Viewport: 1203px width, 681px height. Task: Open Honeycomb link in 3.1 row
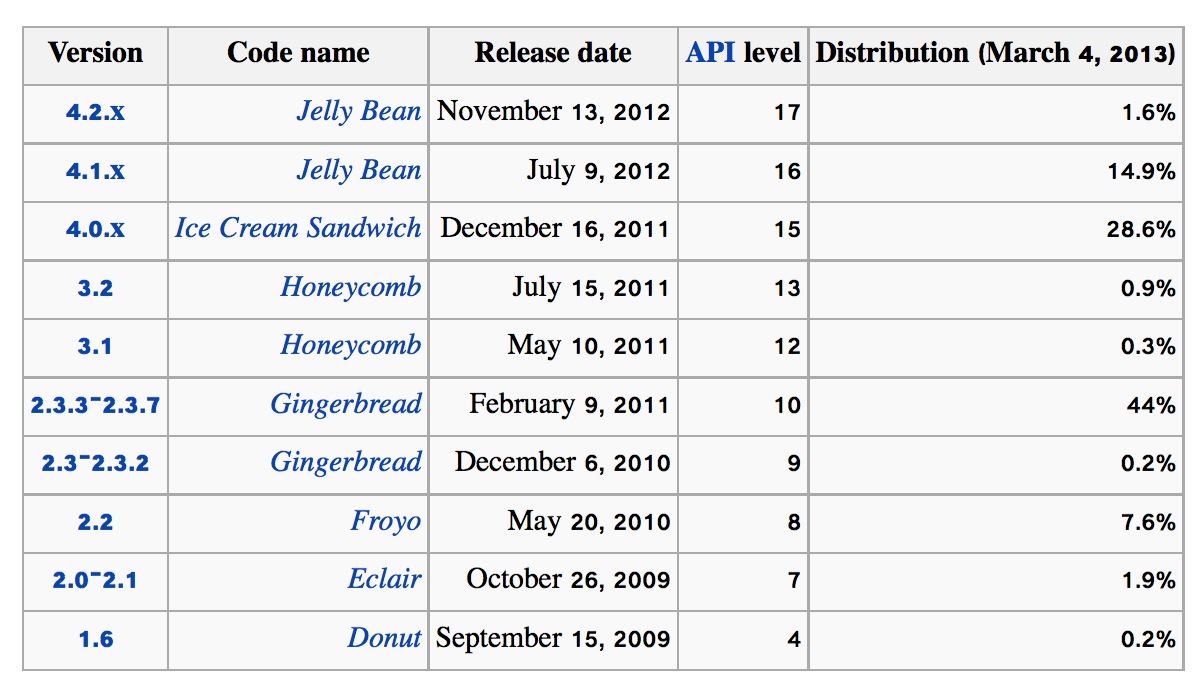pos(351,345)
